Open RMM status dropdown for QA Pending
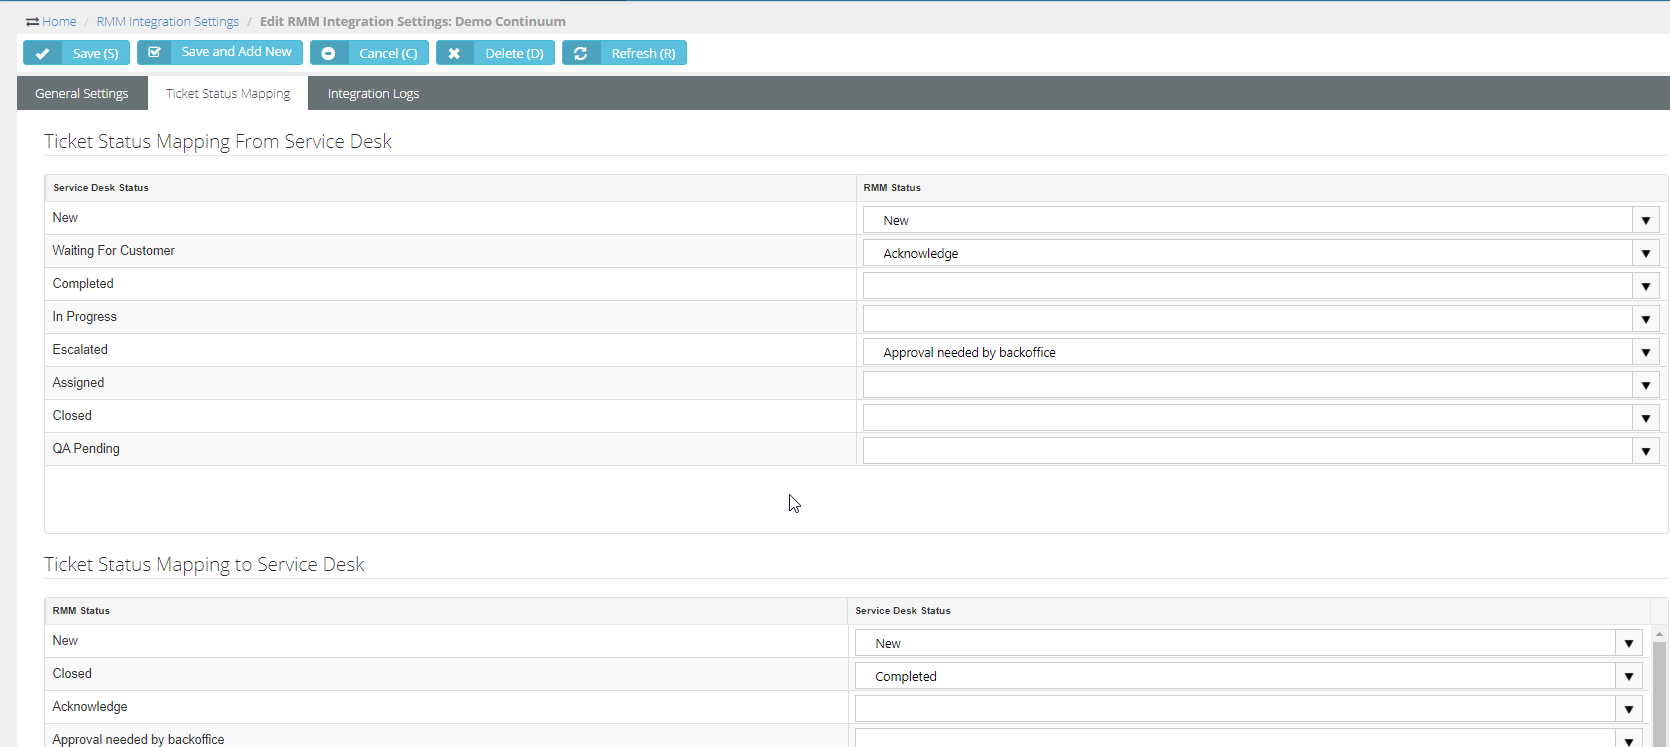This screenshot has width=1670, height=747. click(1645, 451)
